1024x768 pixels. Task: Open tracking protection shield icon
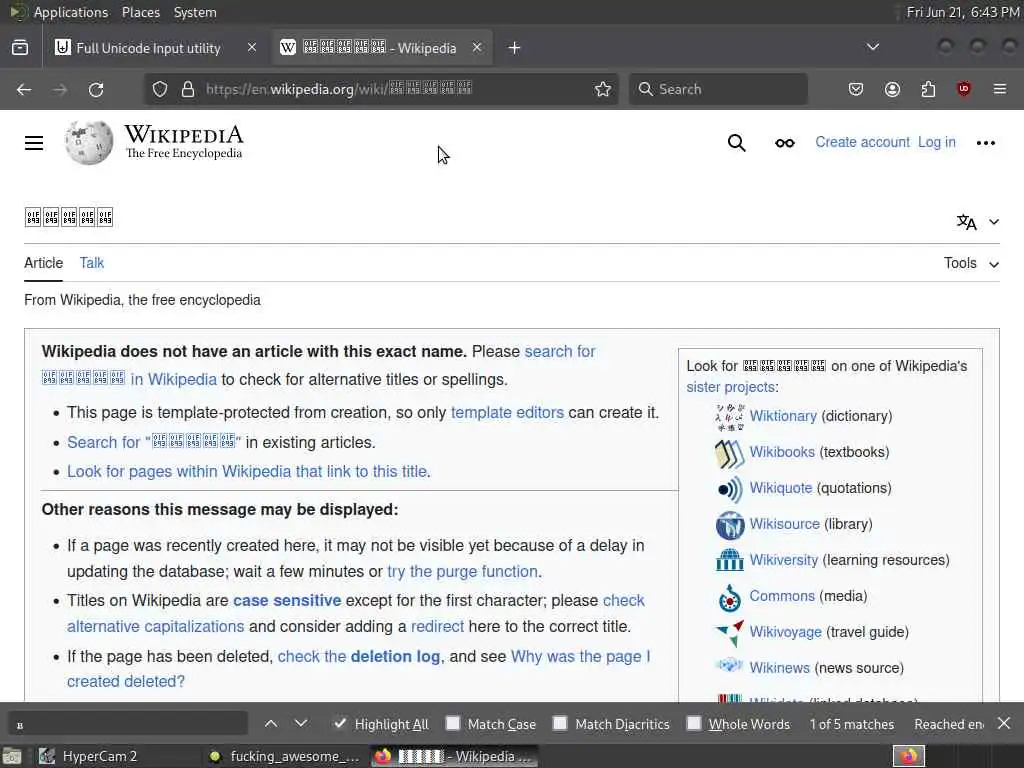(x=160, y=89)
